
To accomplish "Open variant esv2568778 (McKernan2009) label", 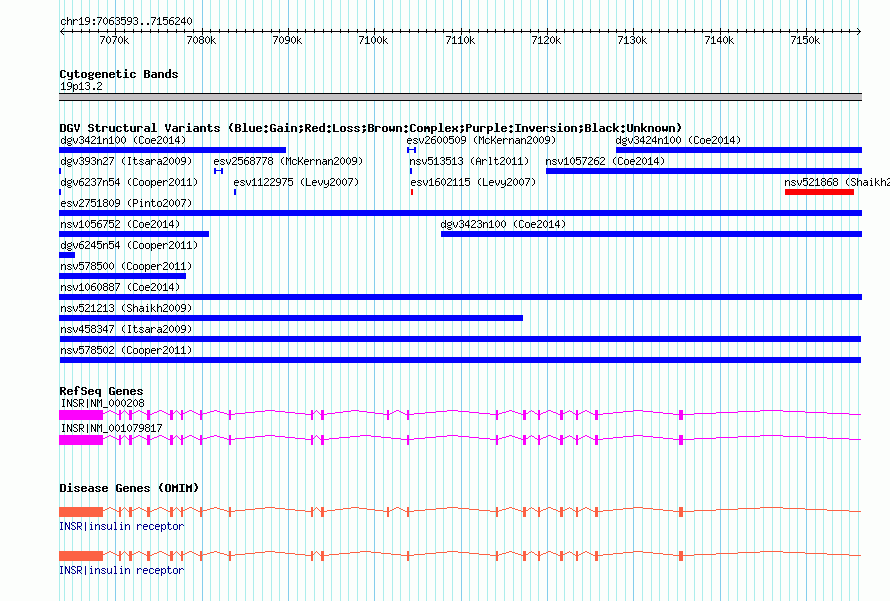I will tap(288, 161).
